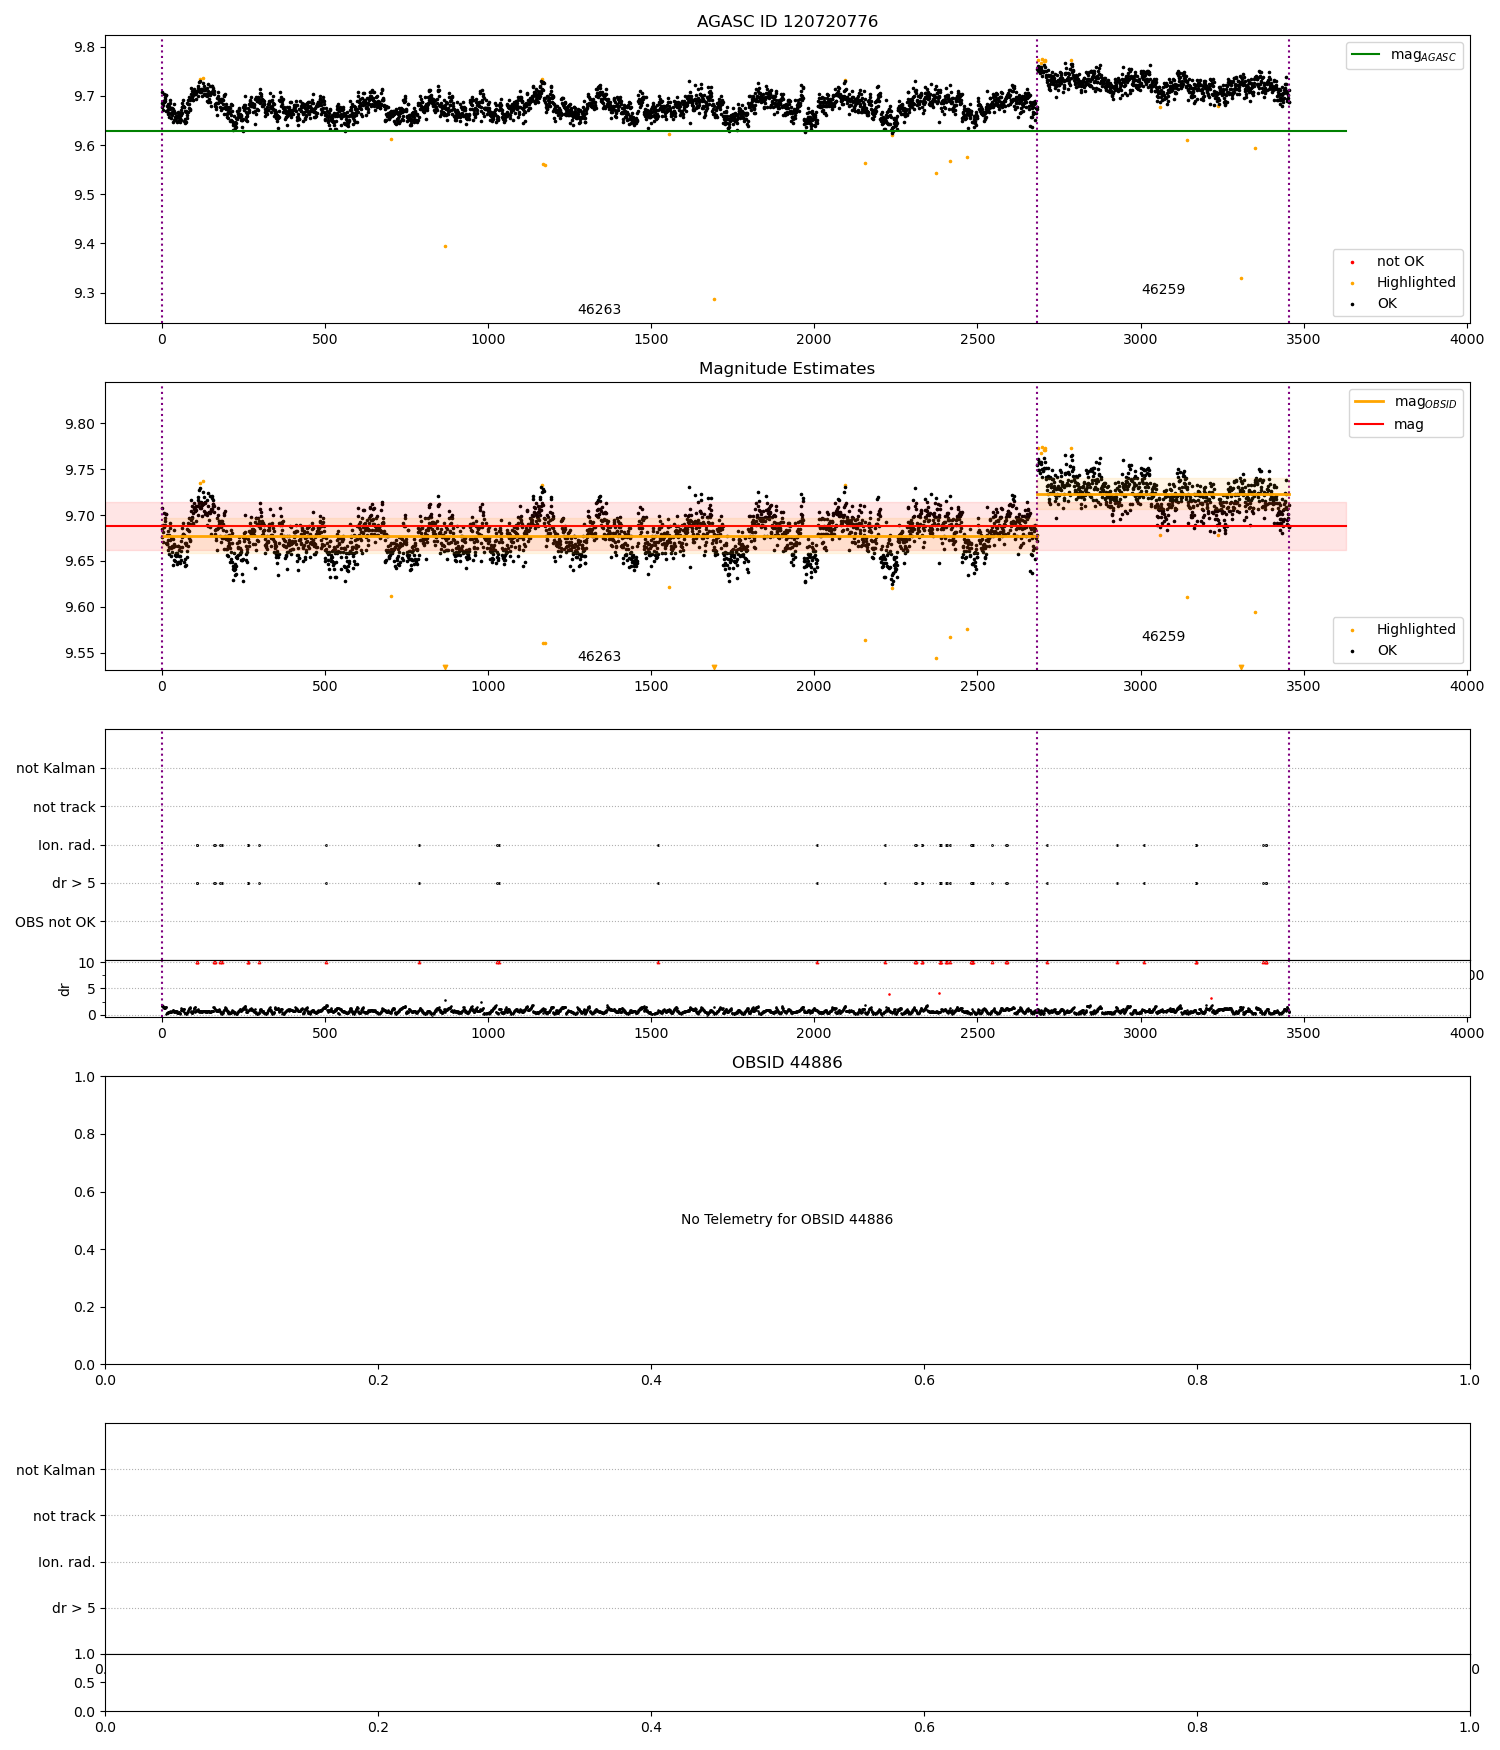The image size is (1500, 1750).
Task: Click the 0.4 x-axis tick of OBSID 44886 plot
Action: [x=651, y=1380]
